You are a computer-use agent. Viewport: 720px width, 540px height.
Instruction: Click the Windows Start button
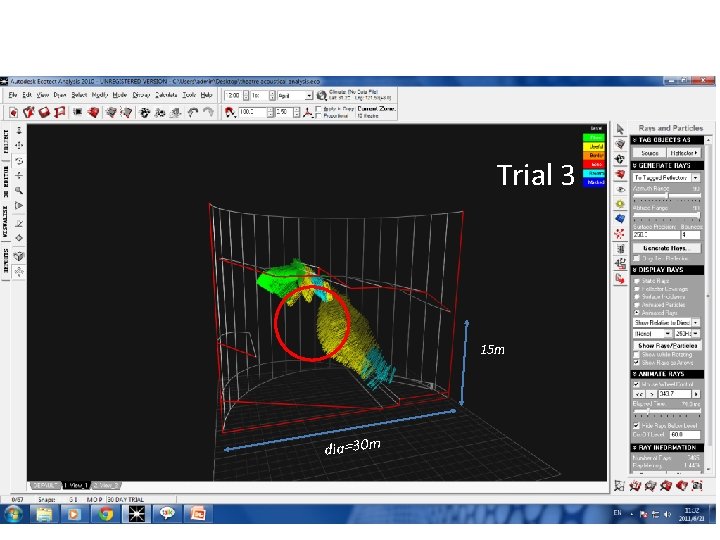click(x=13, y=514)
